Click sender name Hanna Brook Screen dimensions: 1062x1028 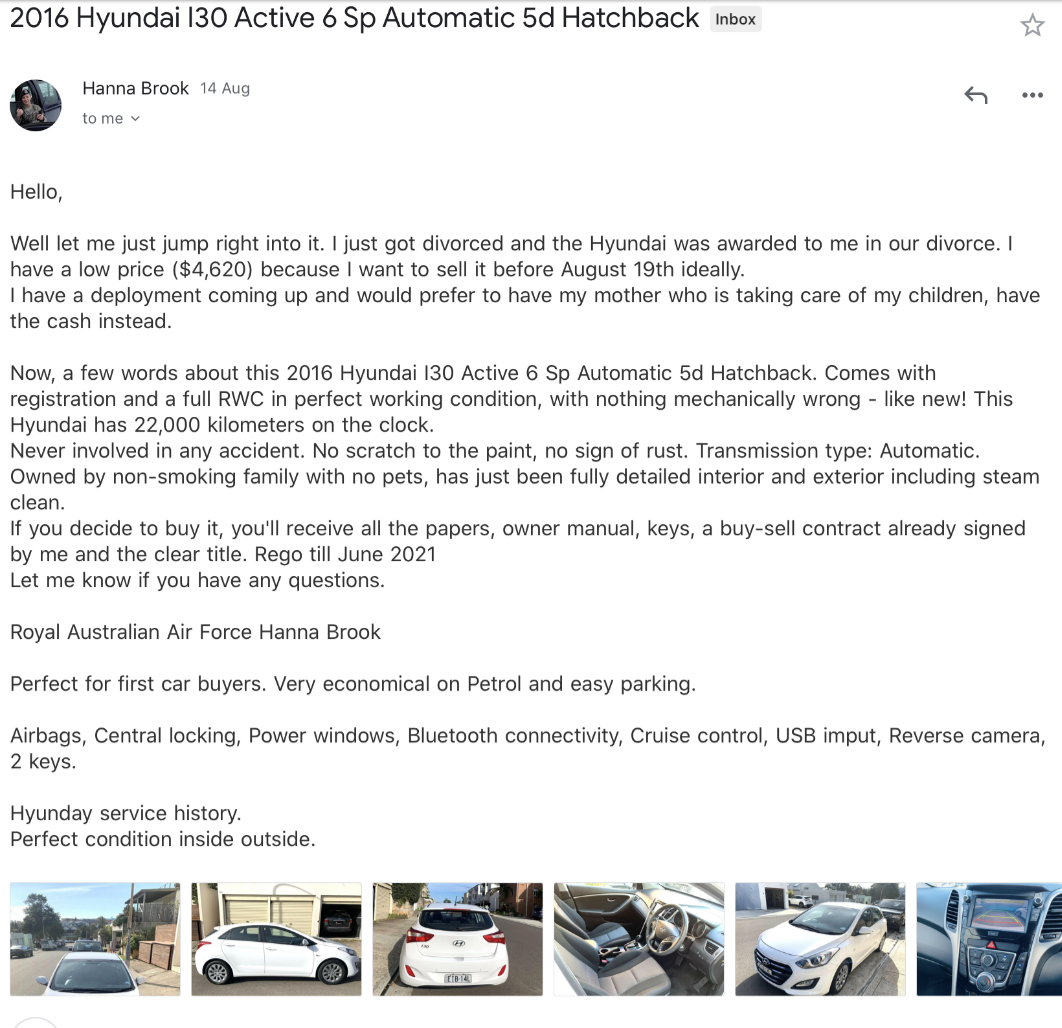point(135,88)
